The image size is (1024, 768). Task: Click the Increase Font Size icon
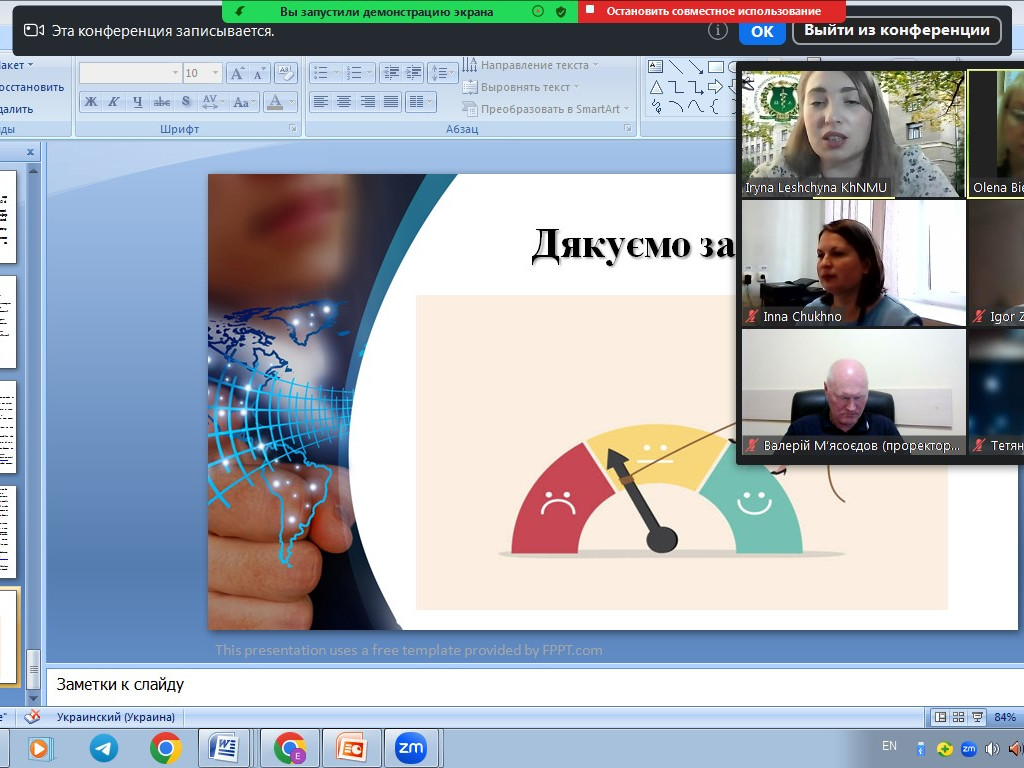pyautogui.click(x=237, y=73)
